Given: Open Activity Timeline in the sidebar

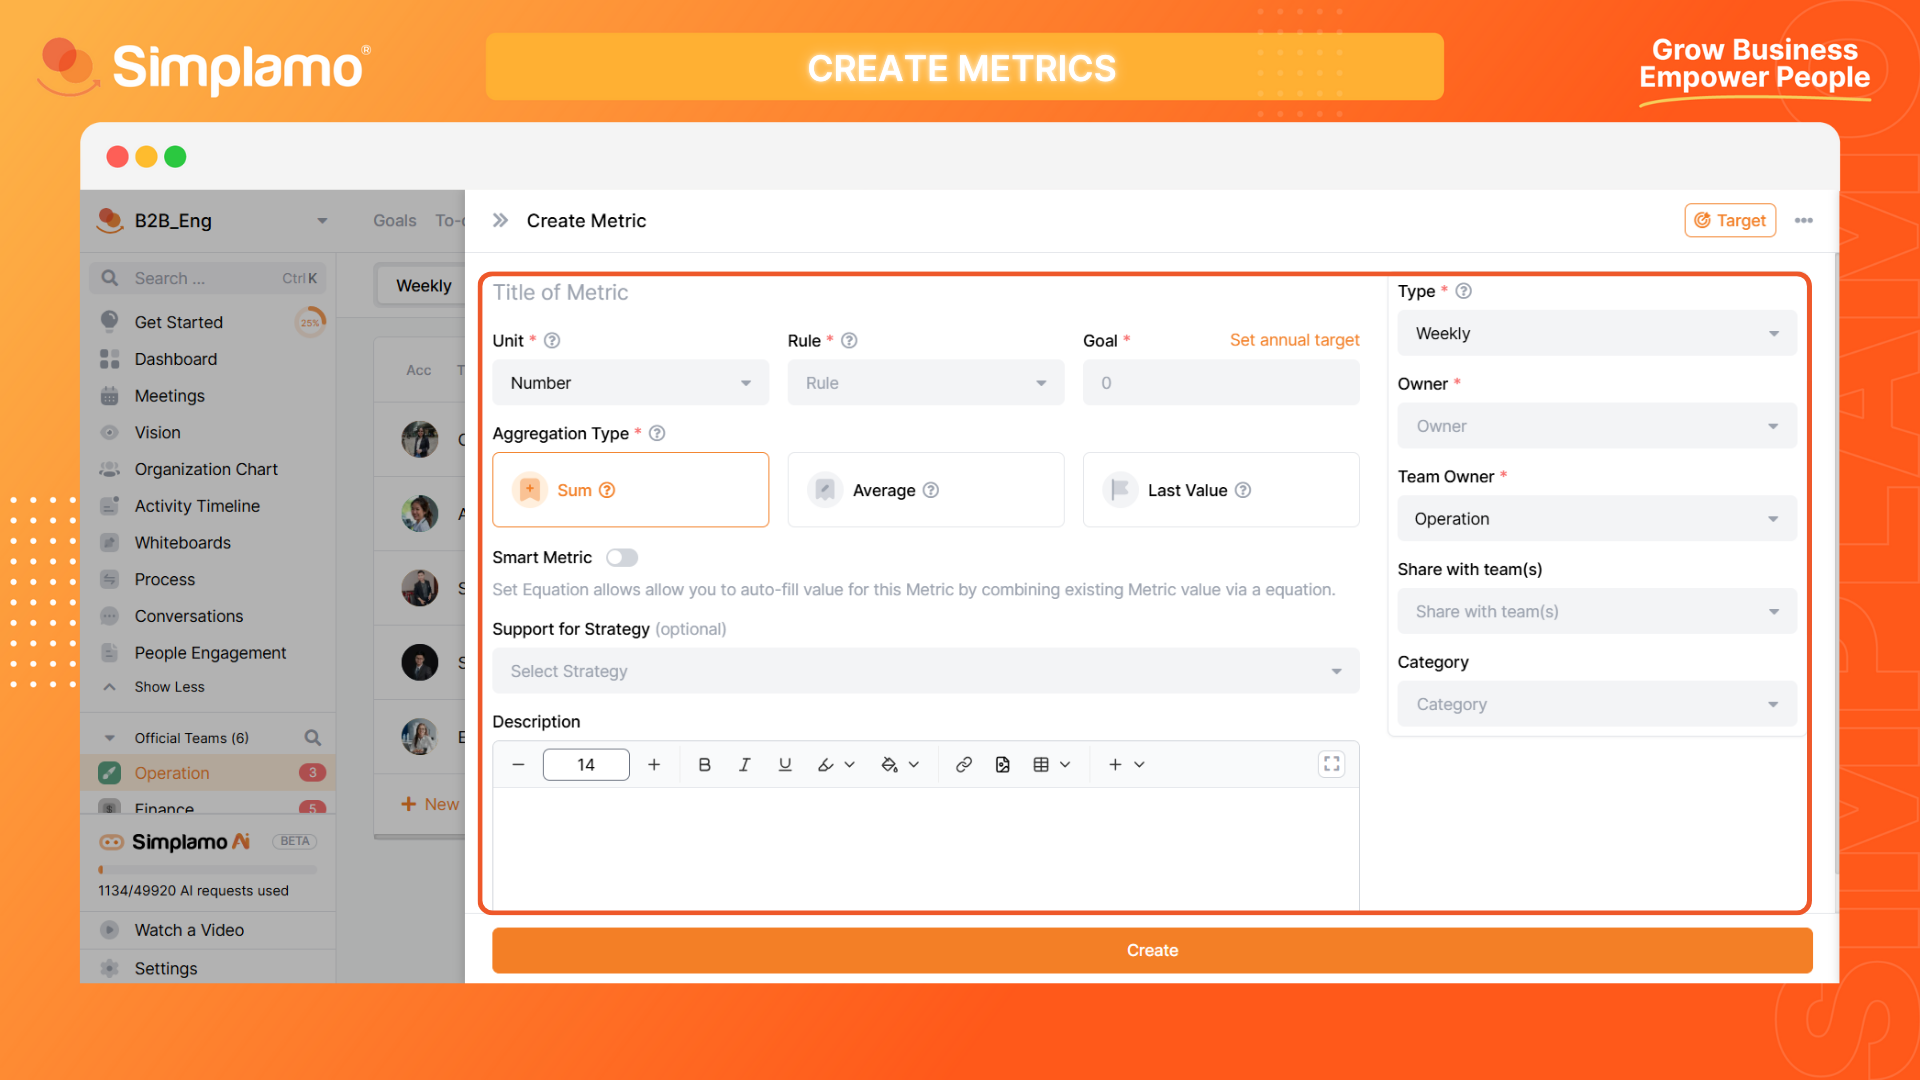Looking at the screenshot, I should (x=197, y=506).
